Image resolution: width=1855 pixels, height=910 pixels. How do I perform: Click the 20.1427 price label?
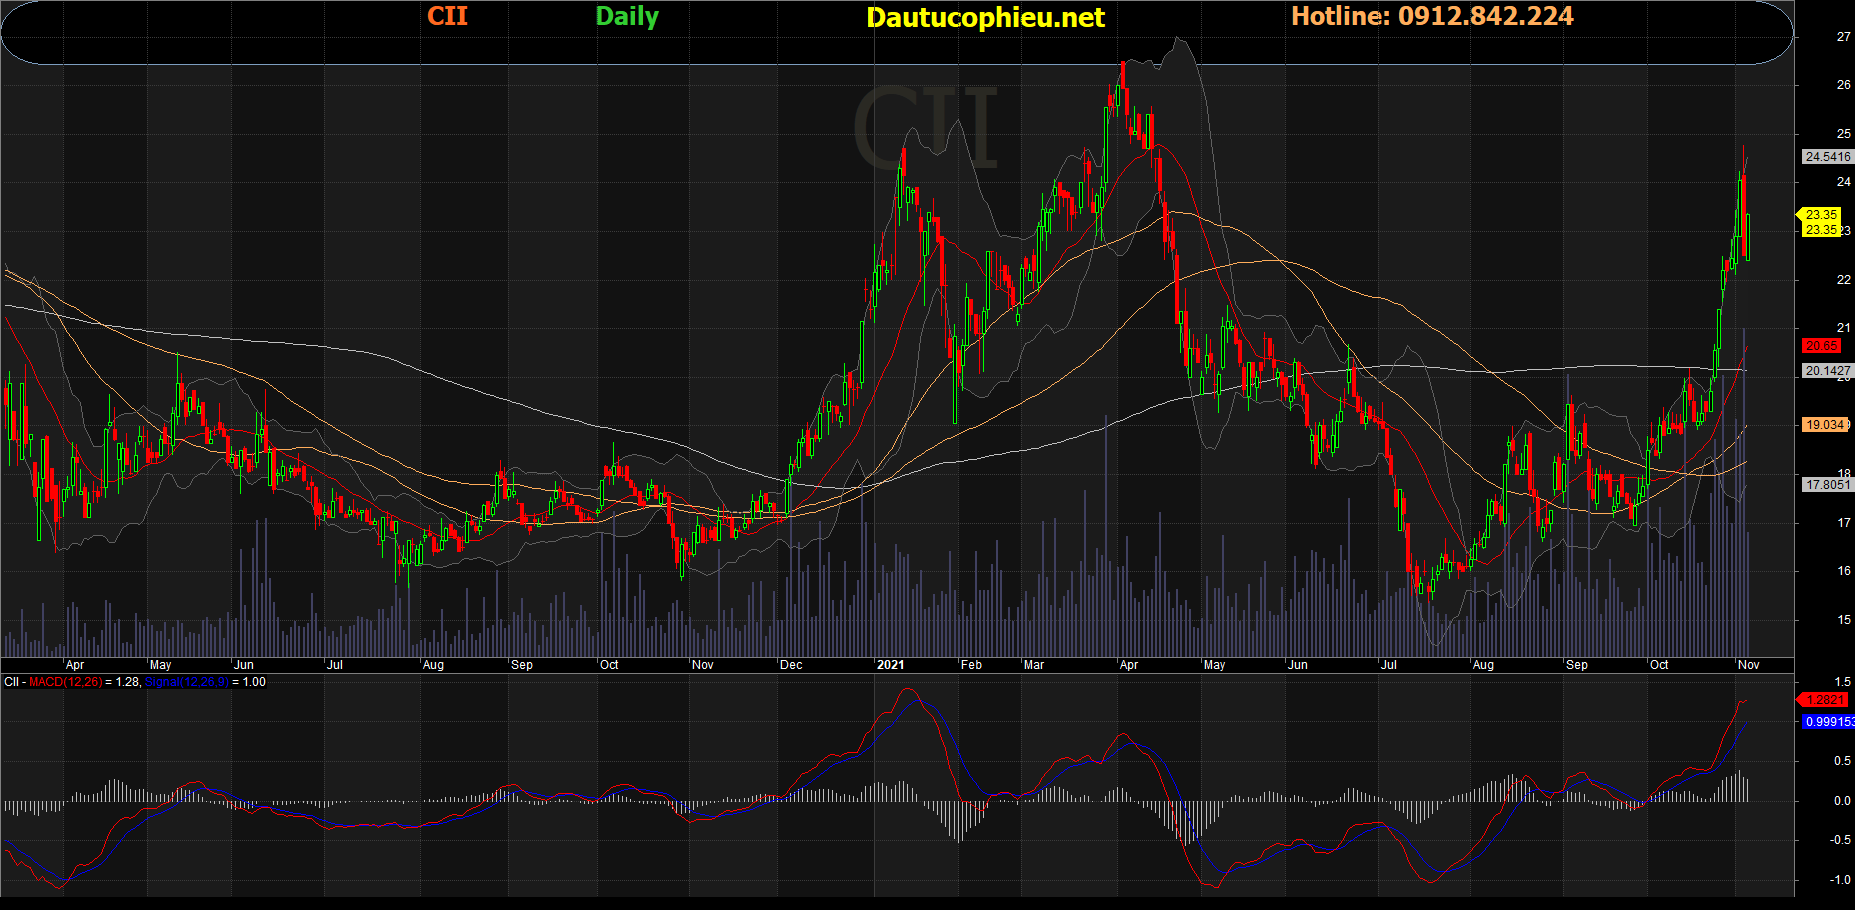pyautogui.click(x=1827, y=371)
